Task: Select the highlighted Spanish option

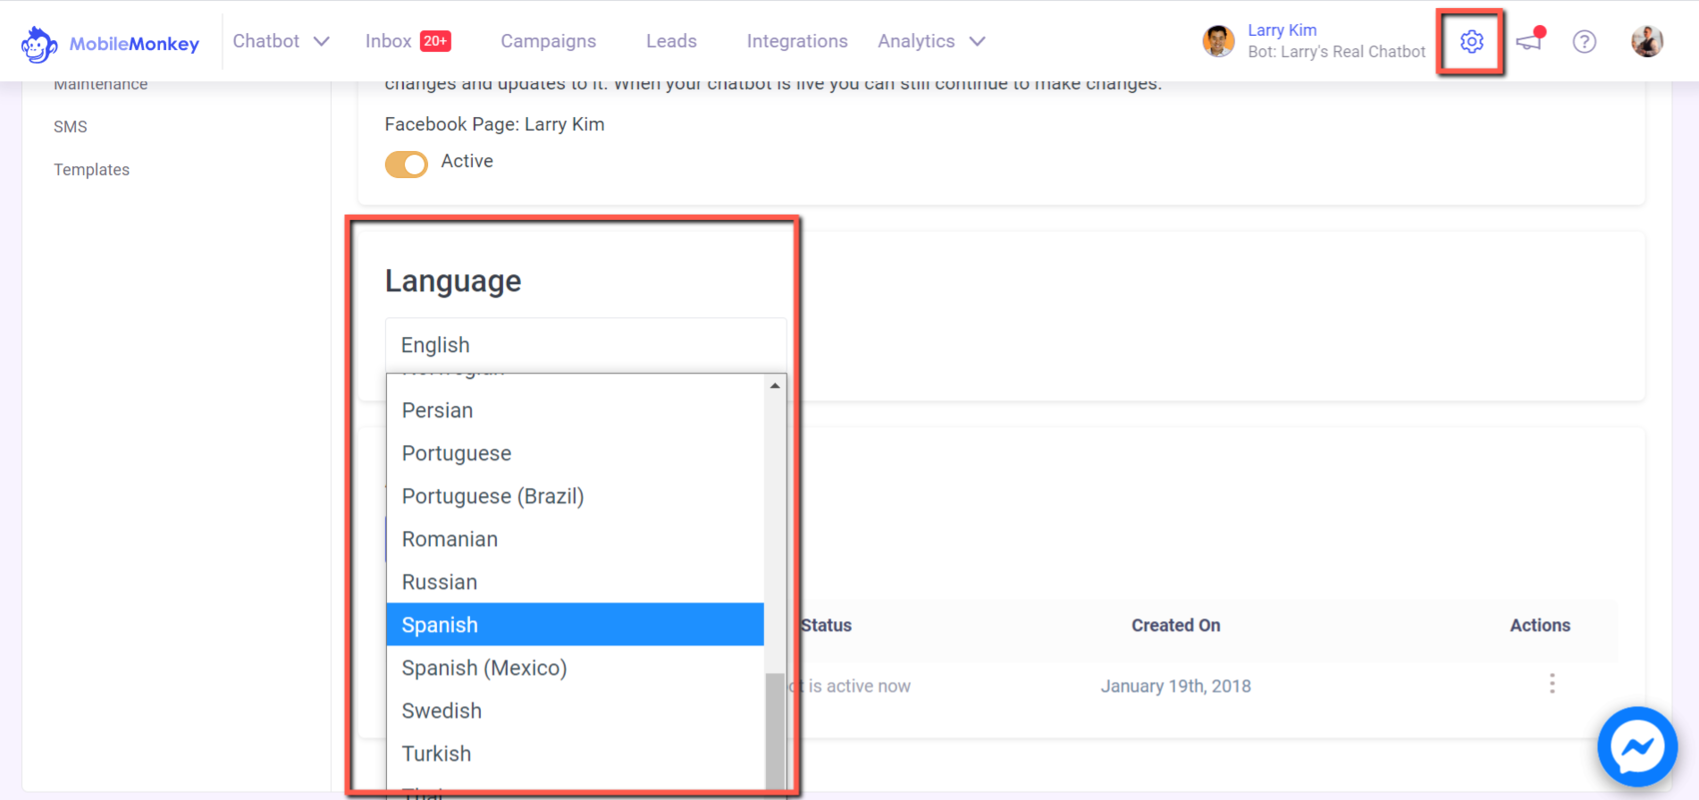Action: [575, 624]
